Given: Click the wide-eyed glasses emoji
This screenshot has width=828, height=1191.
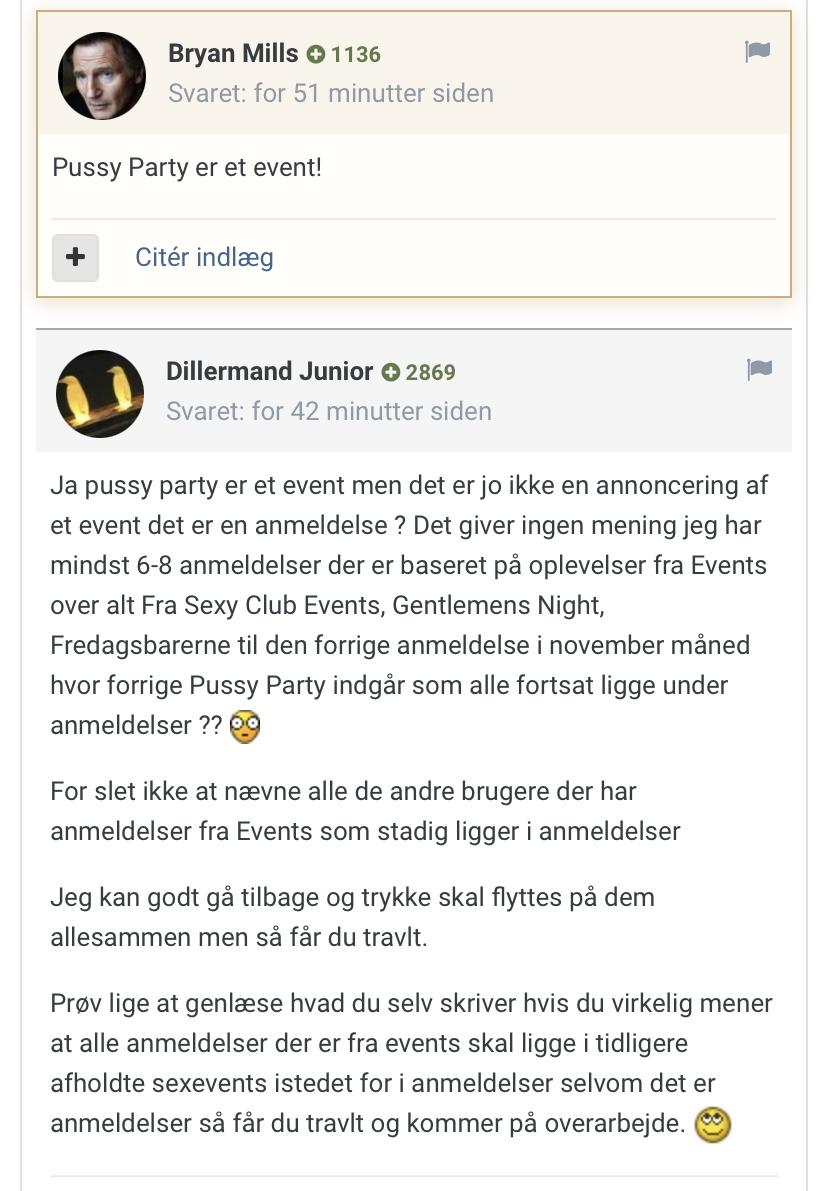Looking at the screenshot, I should (245, 727).
